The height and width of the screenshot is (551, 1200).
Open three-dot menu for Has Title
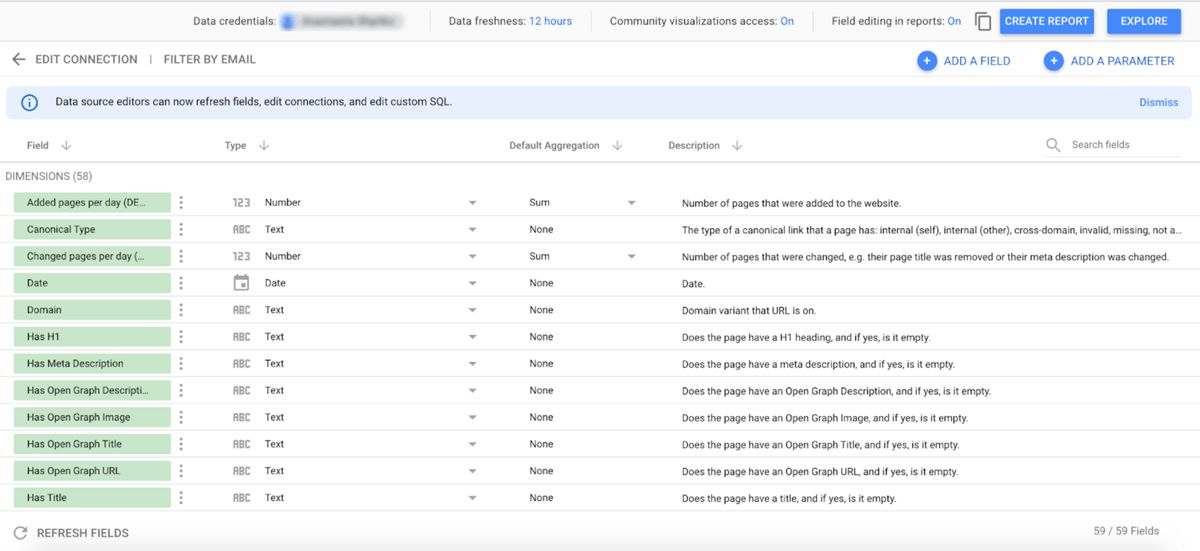click(181, 498)
